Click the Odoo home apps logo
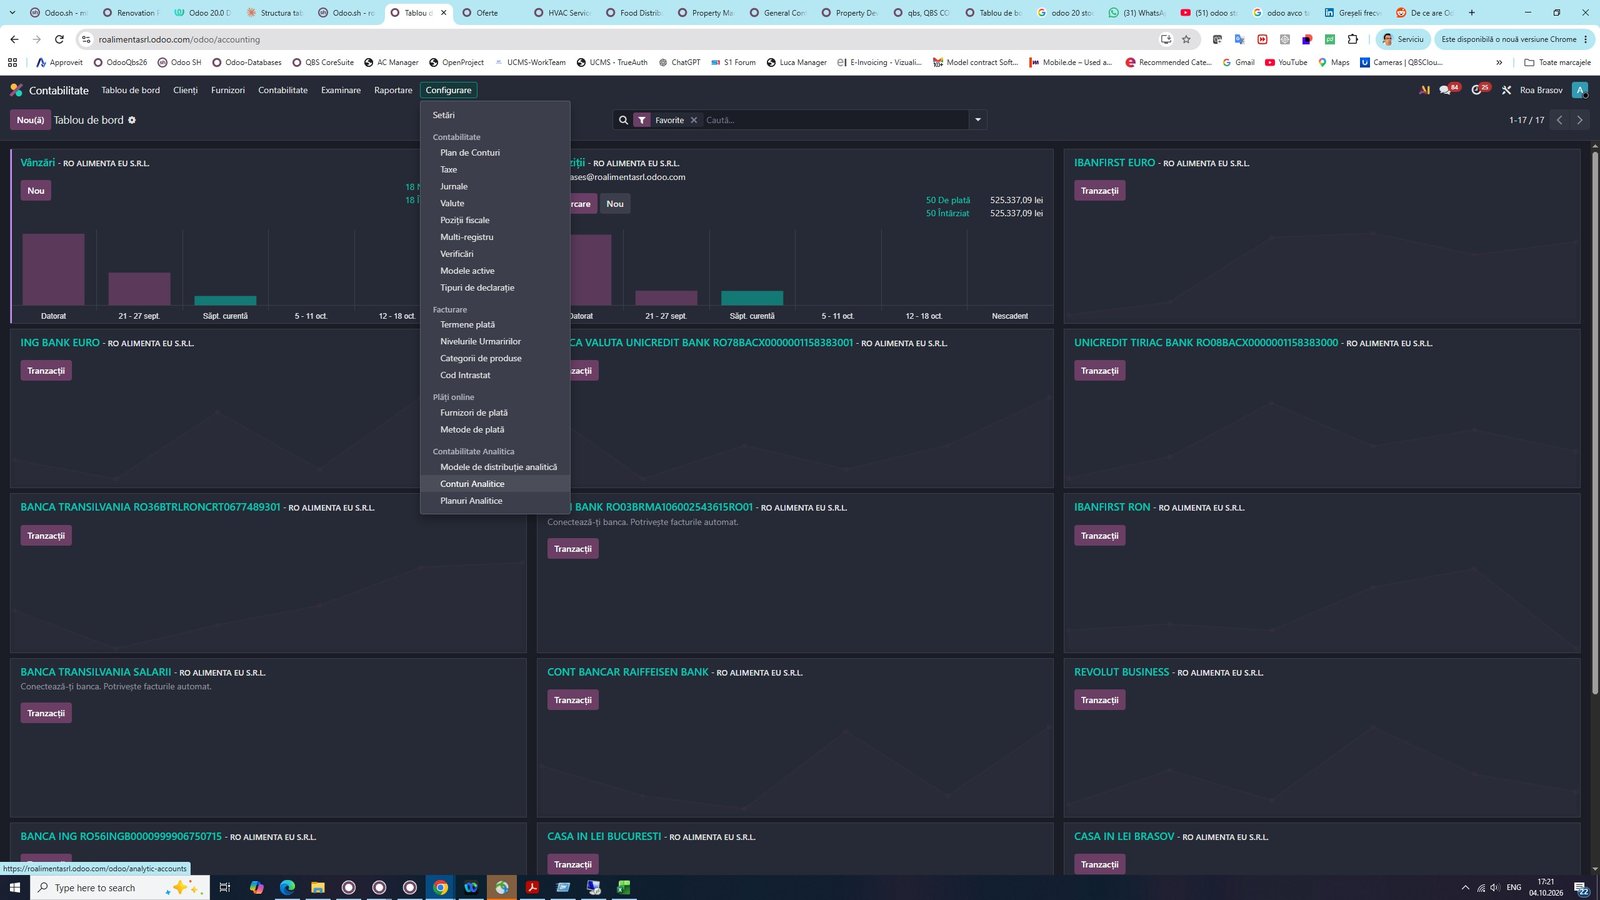This screenshot has width=1600, height=900. (16, 90)
